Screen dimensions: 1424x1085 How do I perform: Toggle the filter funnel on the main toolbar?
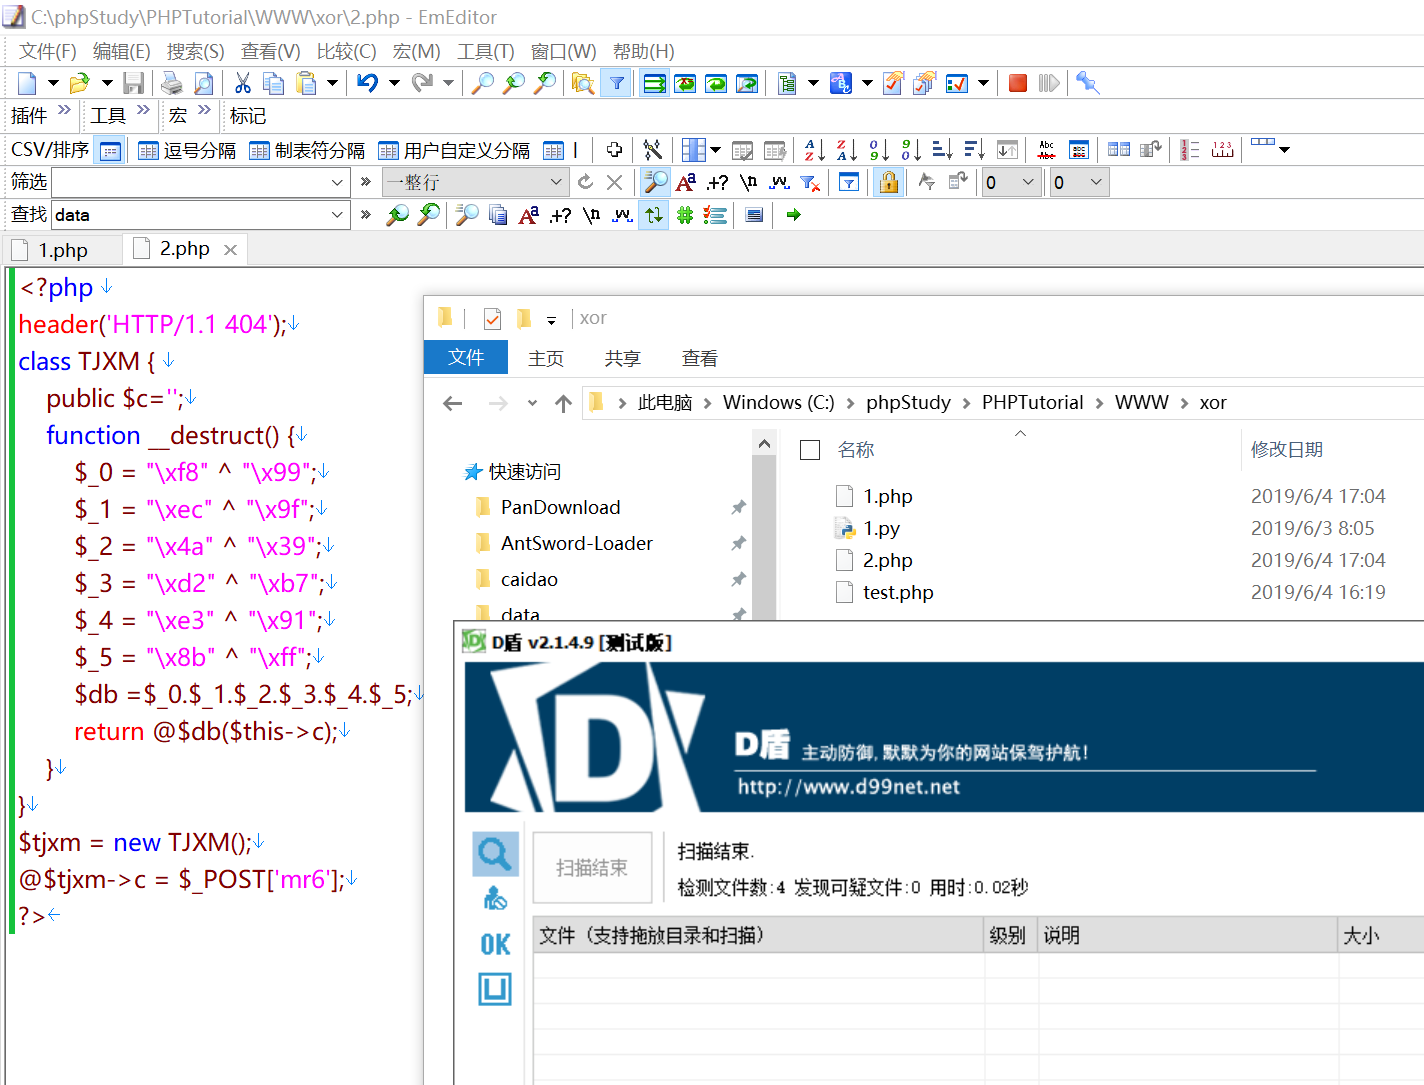click(616, 83)
